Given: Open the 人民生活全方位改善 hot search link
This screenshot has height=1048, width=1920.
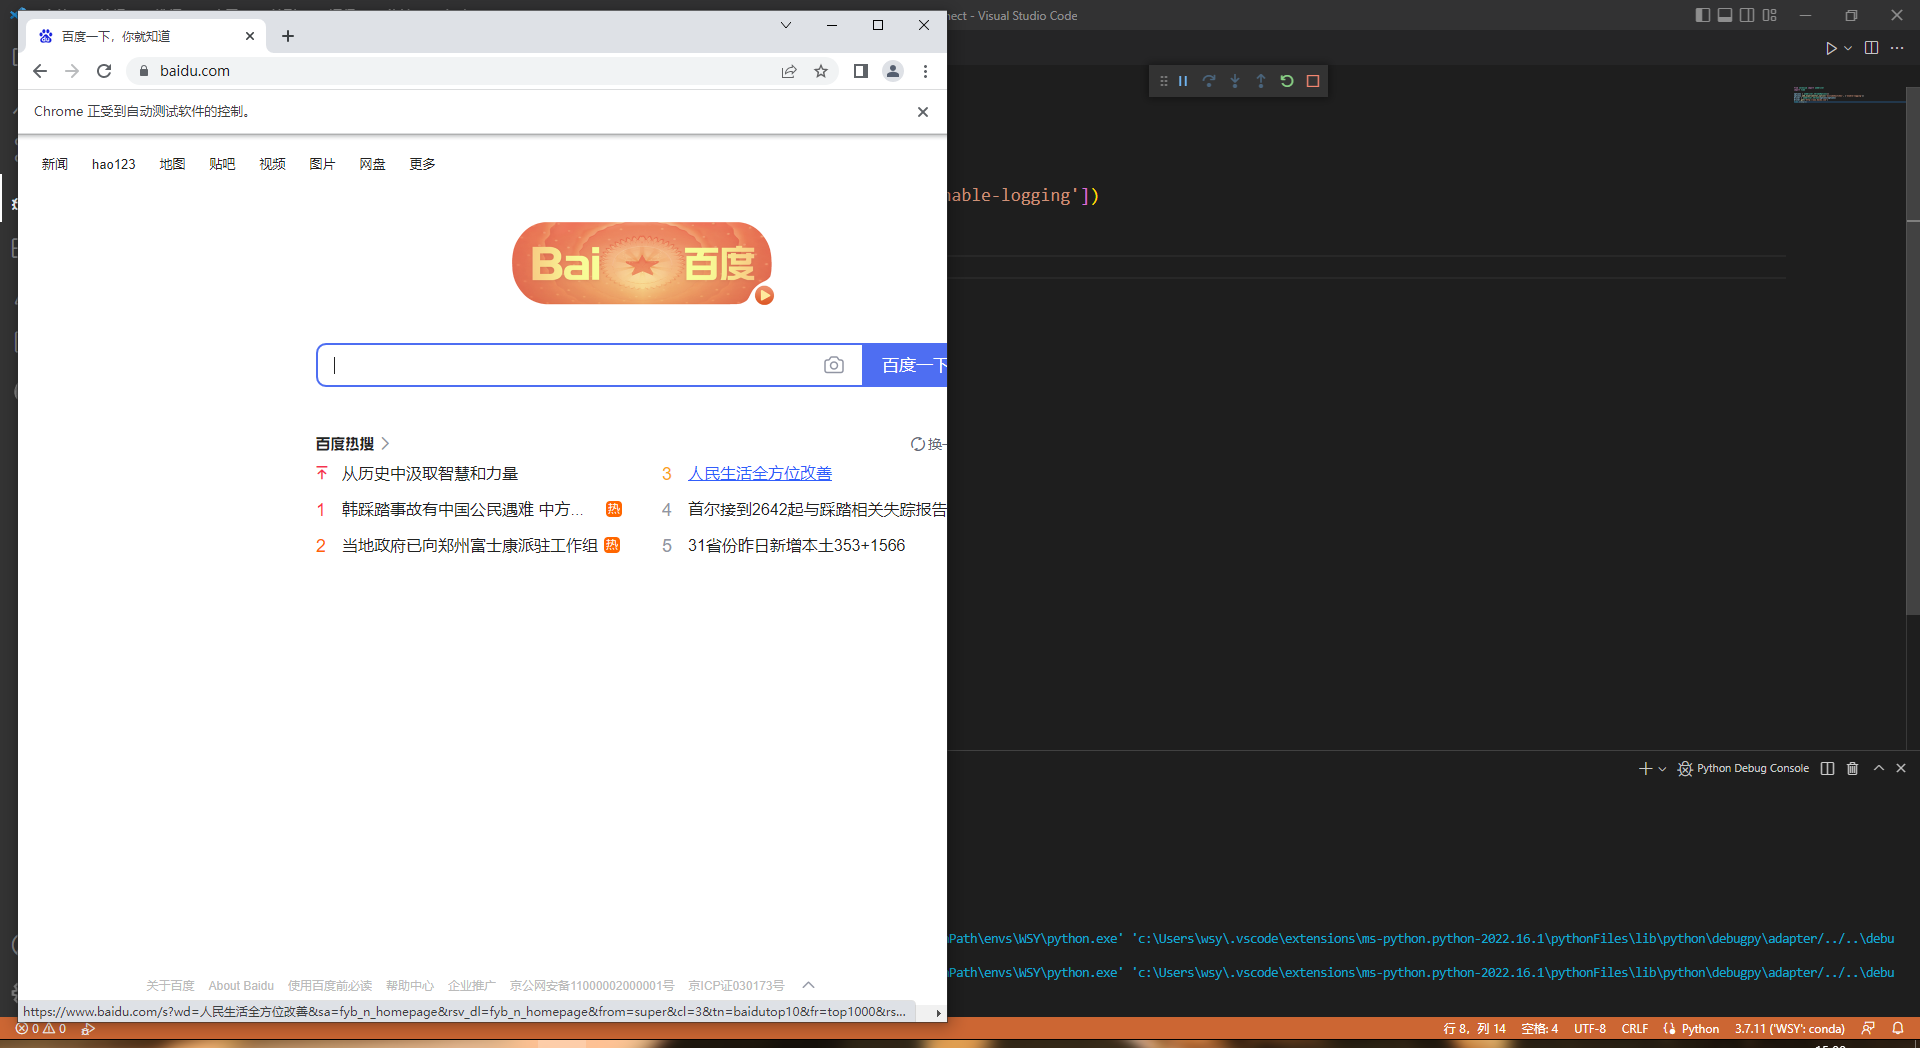Looking at the screenshot, I should 759,473.
